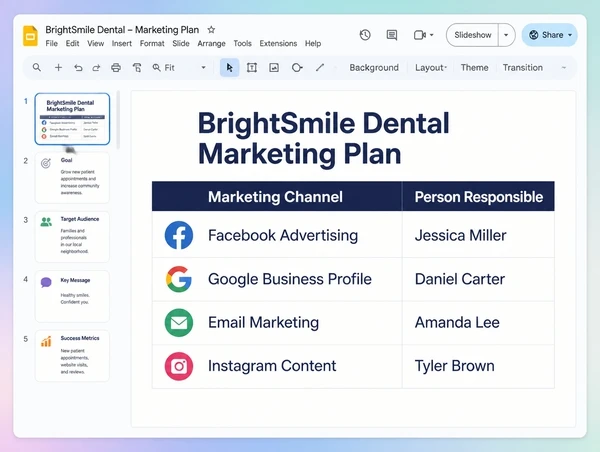The width and height of the screenshot is (600, 452).
Task: Click the Instagram icon in table
Action: (x=179, y=366)
